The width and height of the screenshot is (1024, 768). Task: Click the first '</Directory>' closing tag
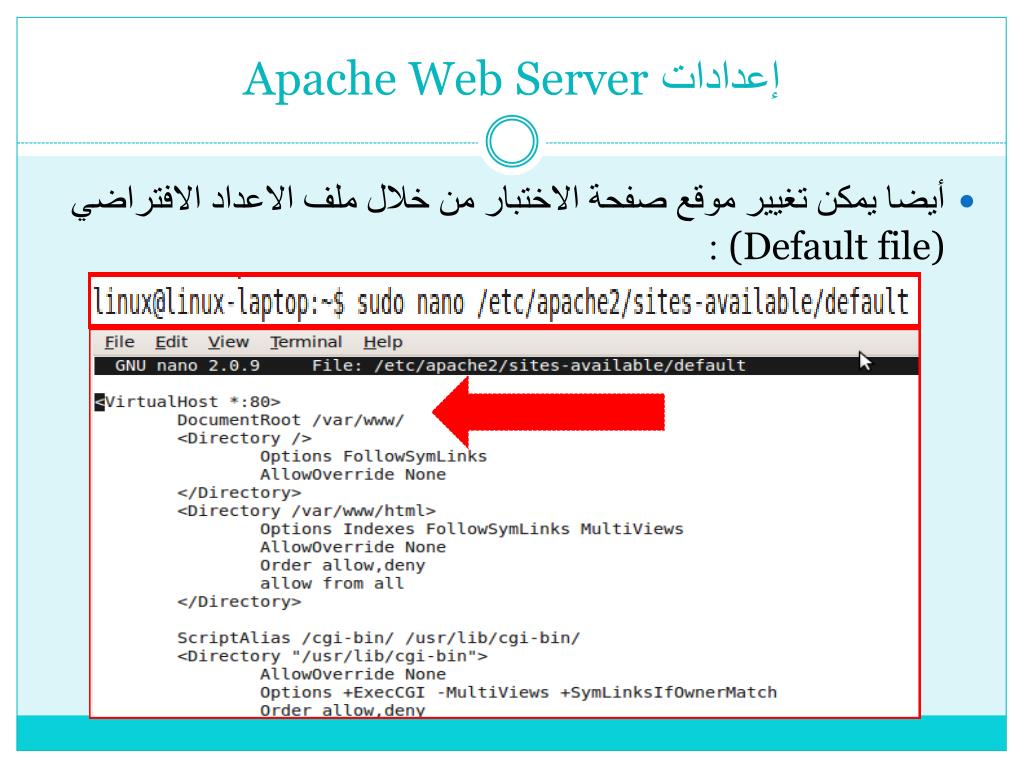click(239, 493)
